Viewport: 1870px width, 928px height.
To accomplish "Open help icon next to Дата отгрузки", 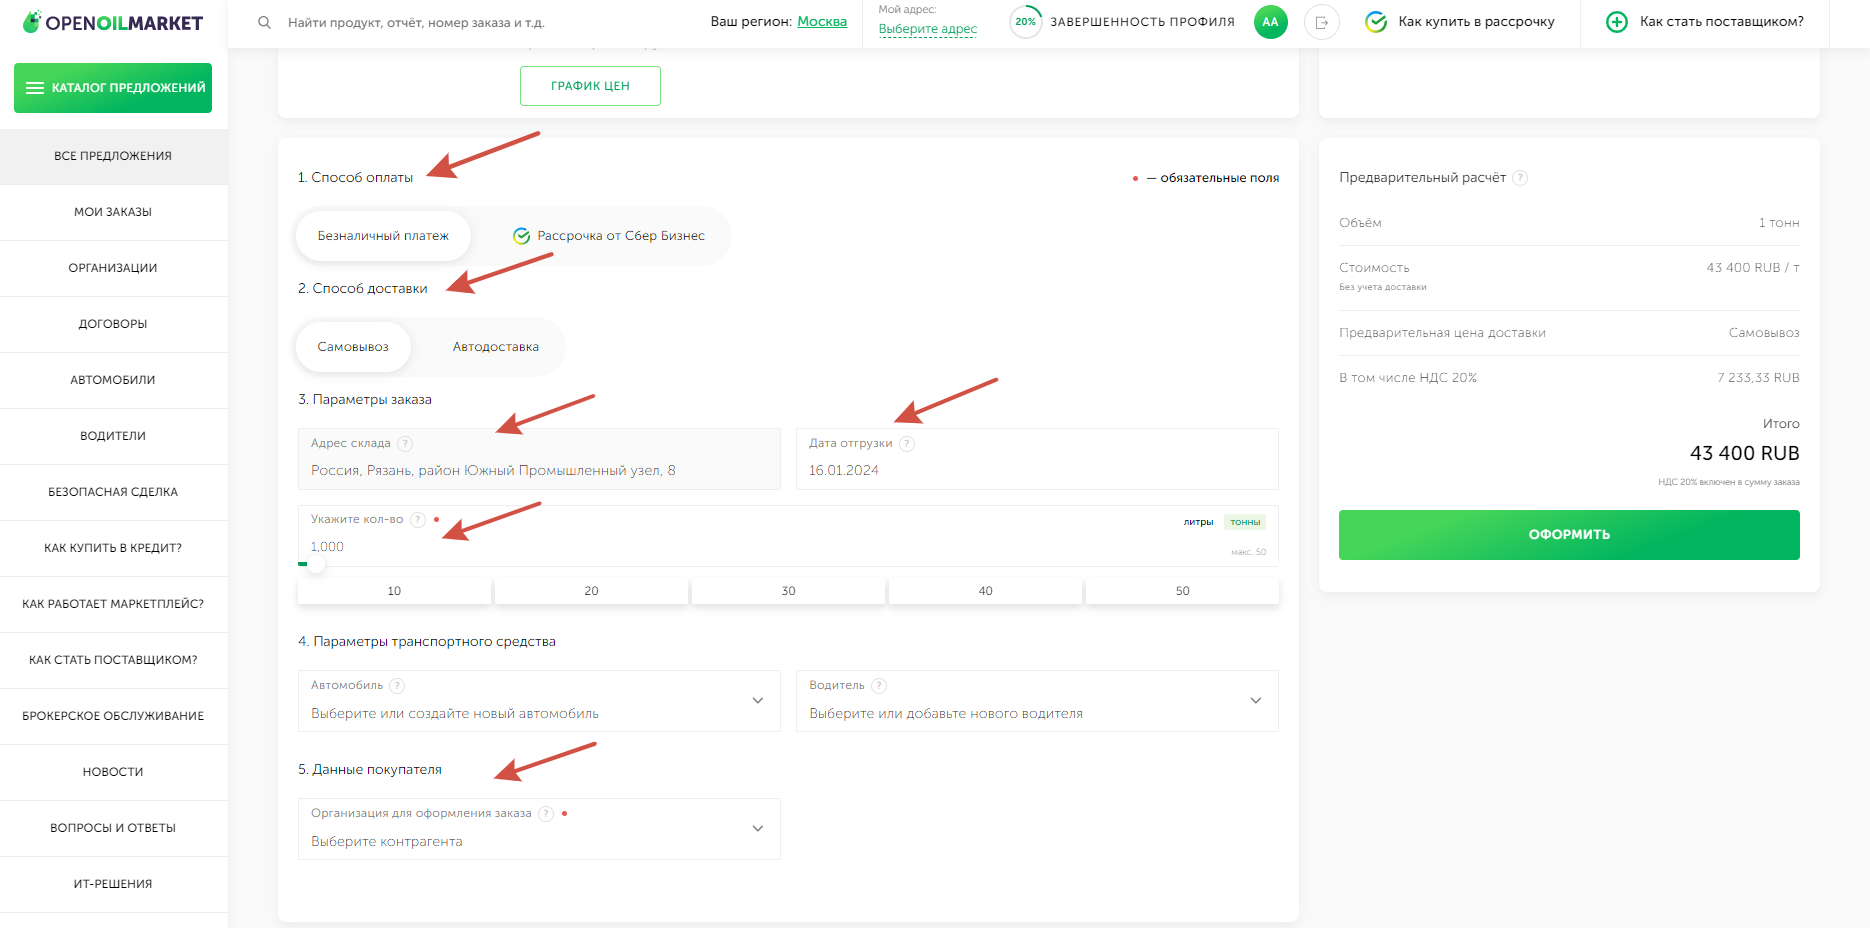I will click(907, 444).
